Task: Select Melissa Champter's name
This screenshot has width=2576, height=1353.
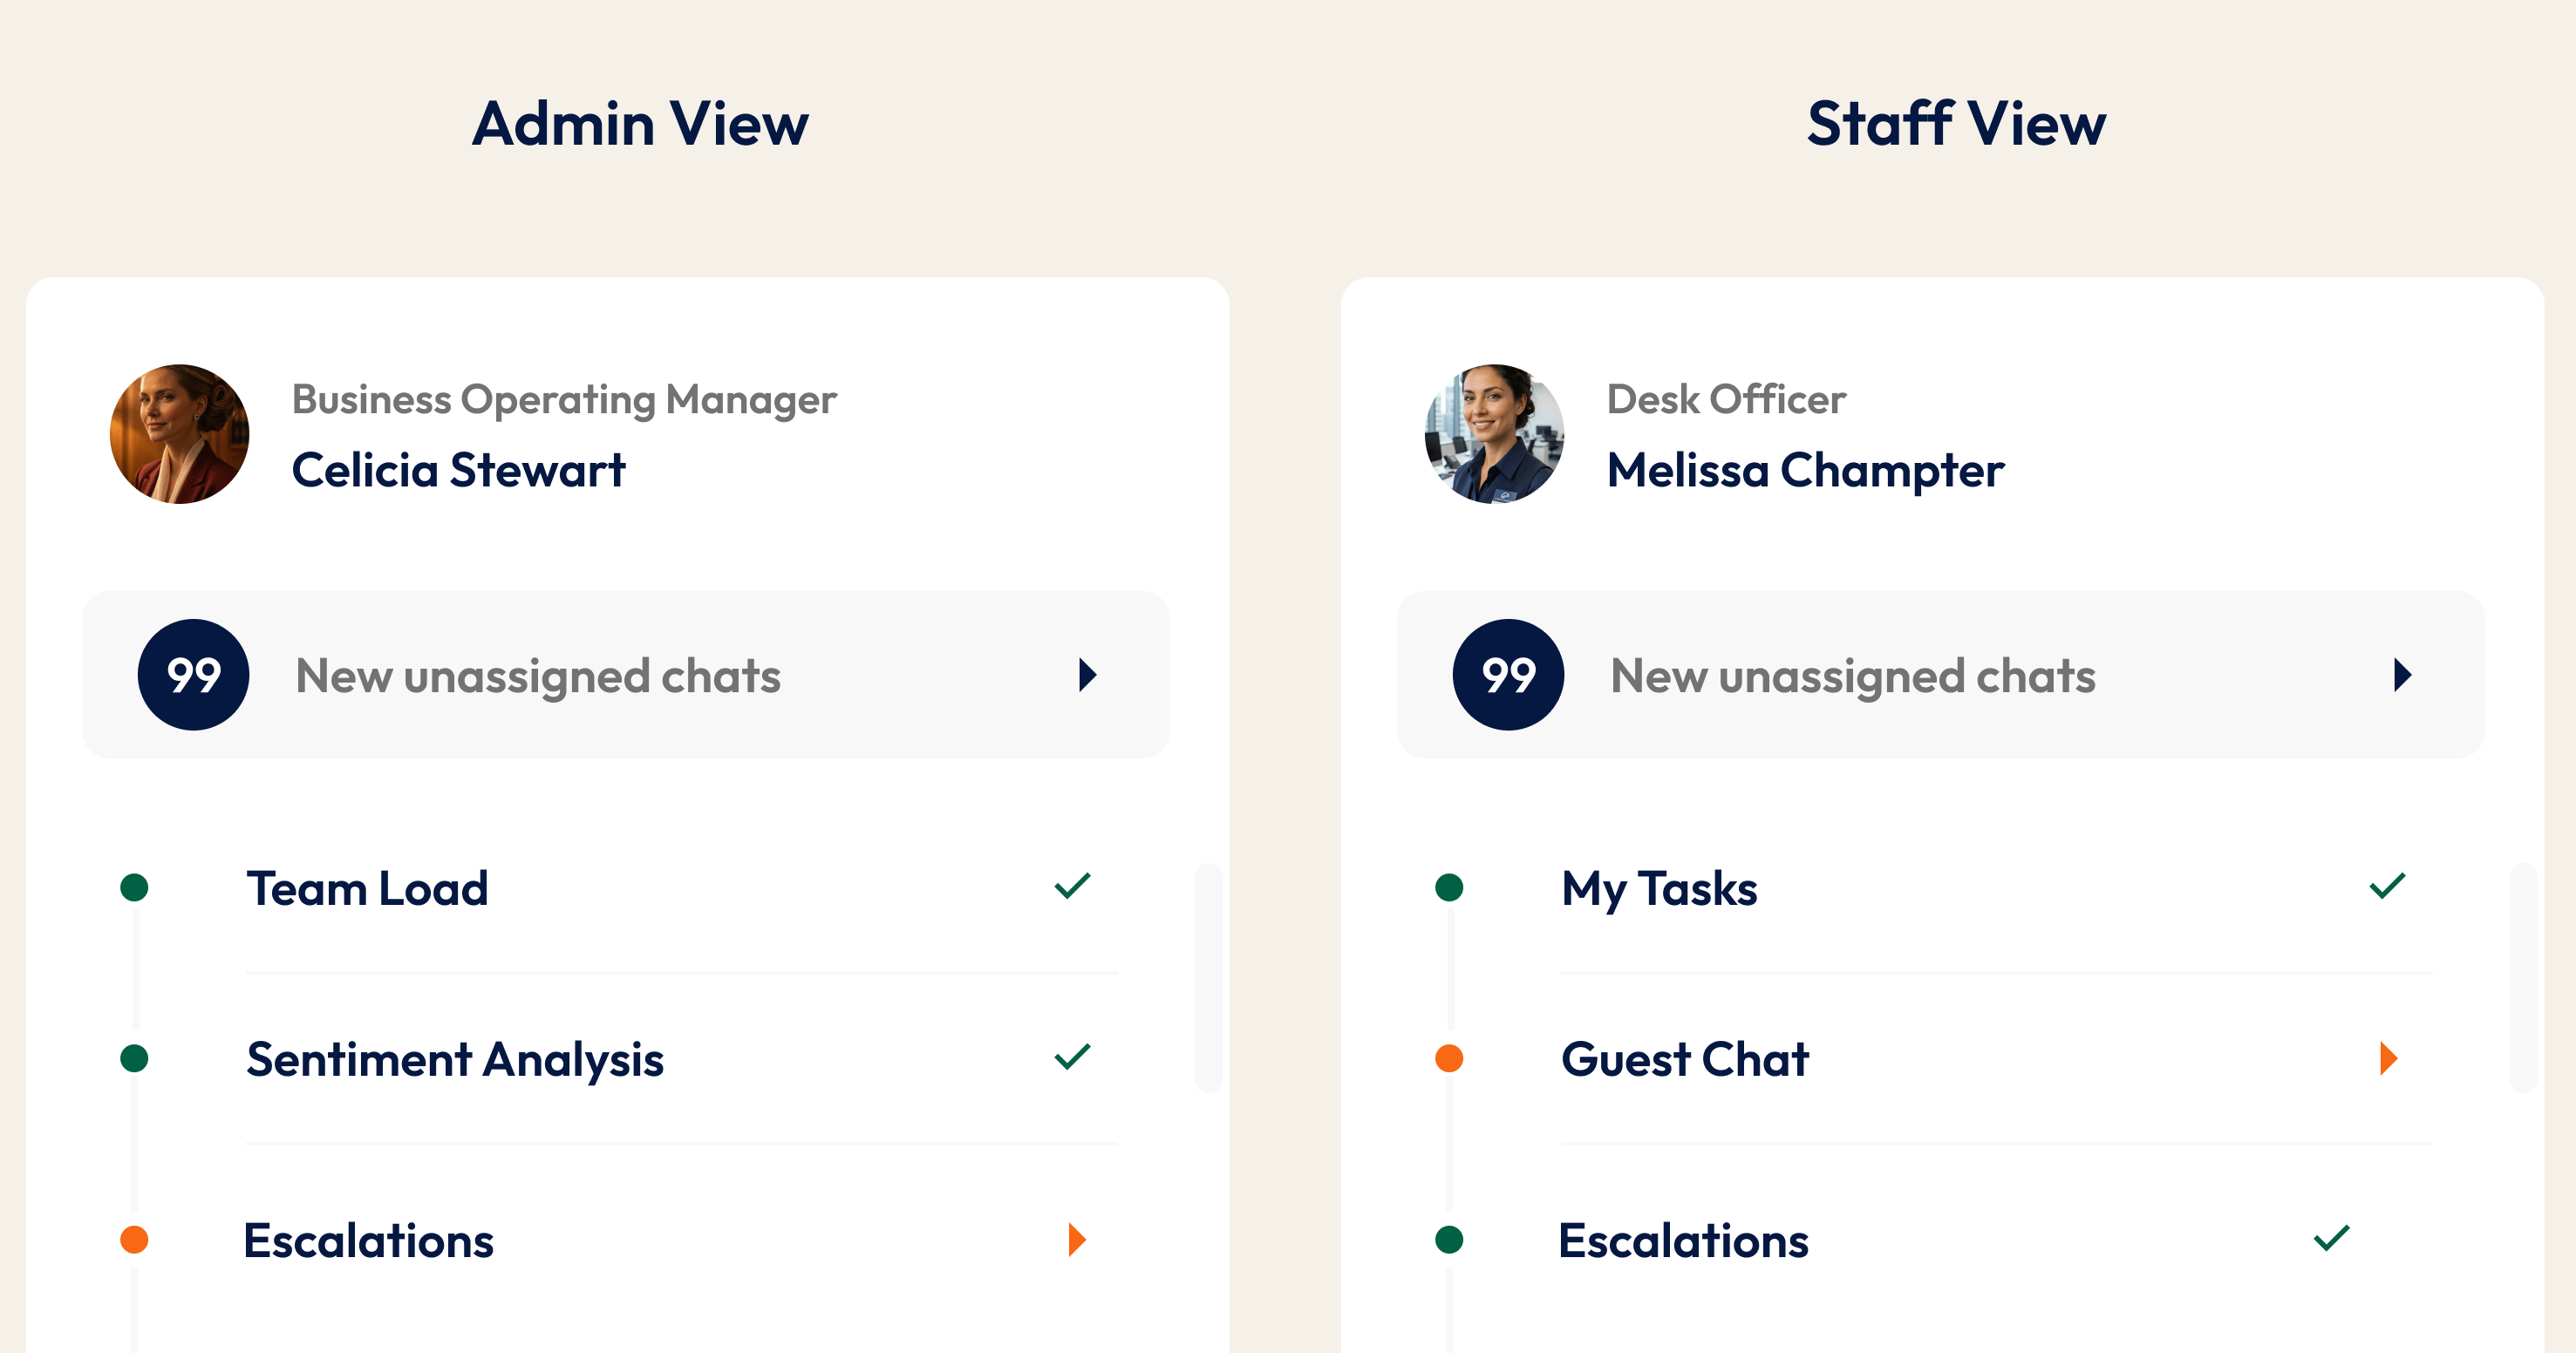Action: 1805,470
